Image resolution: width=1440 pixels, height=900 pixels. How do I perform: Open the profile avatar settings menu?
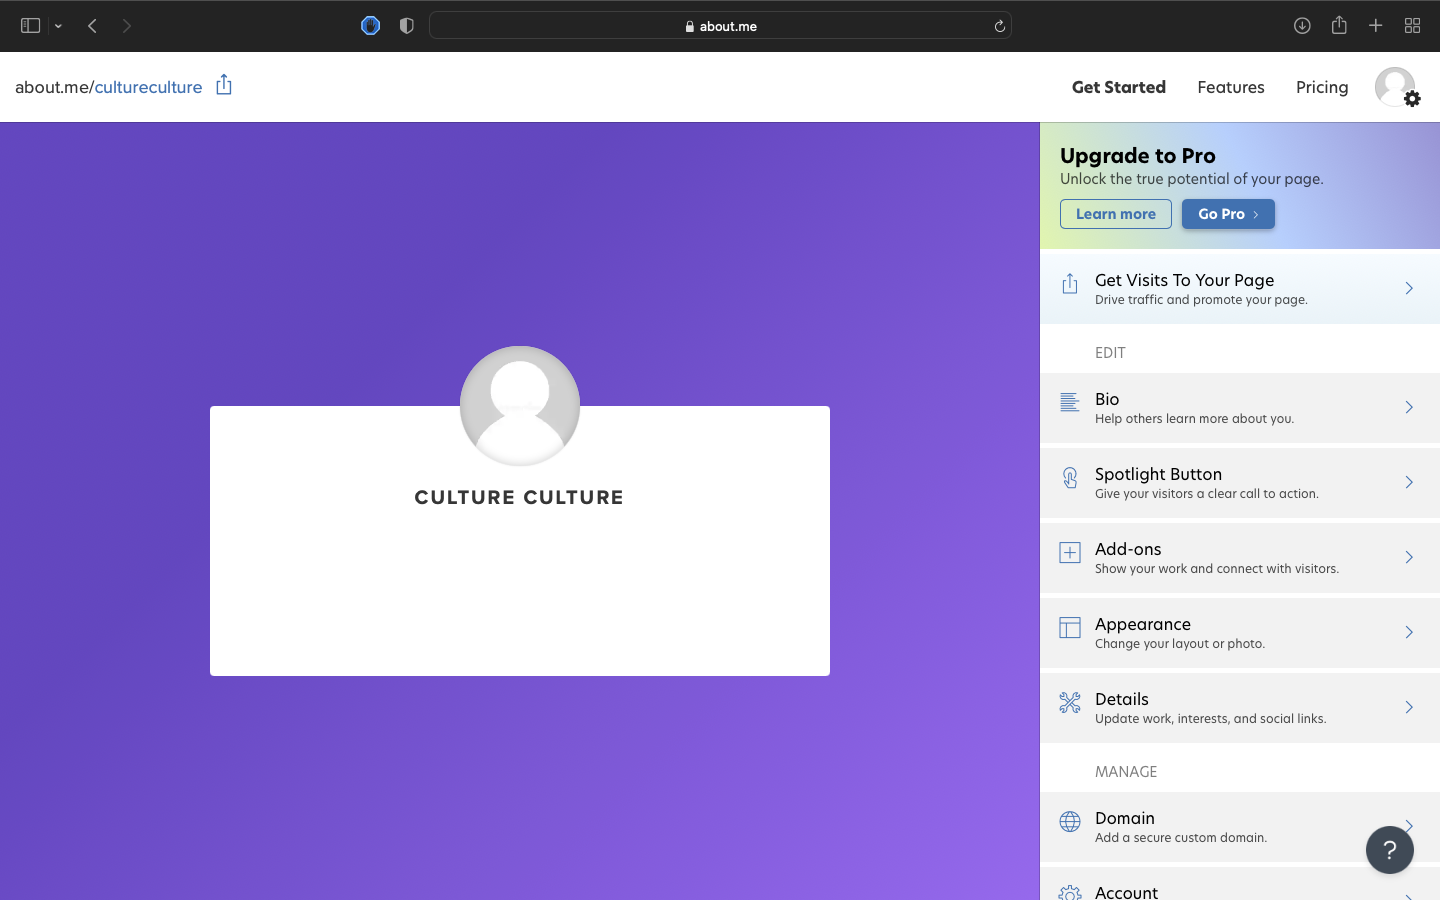[x=1396, y=87]
